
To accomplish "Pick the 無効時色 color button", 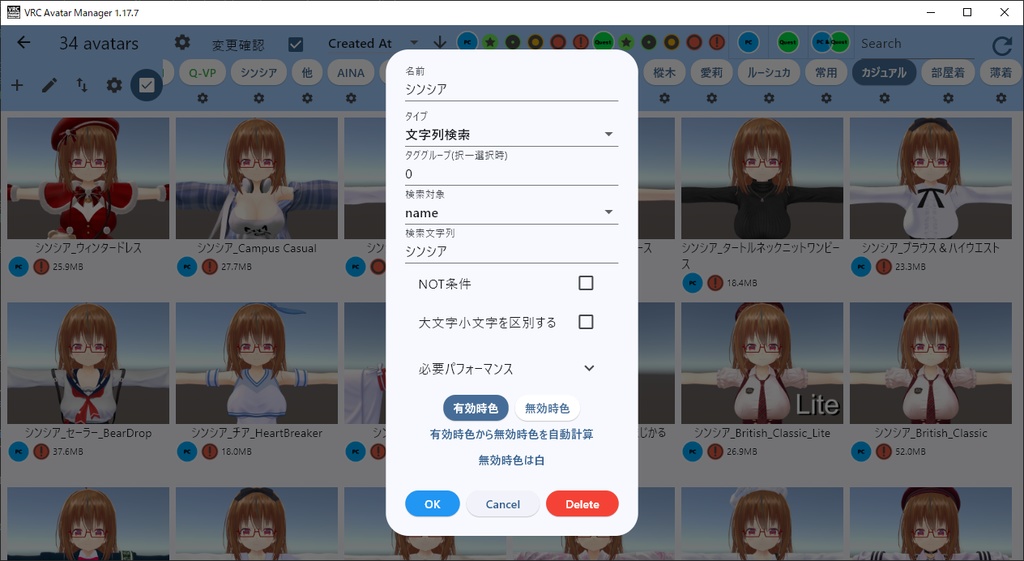I will point(547,408).
